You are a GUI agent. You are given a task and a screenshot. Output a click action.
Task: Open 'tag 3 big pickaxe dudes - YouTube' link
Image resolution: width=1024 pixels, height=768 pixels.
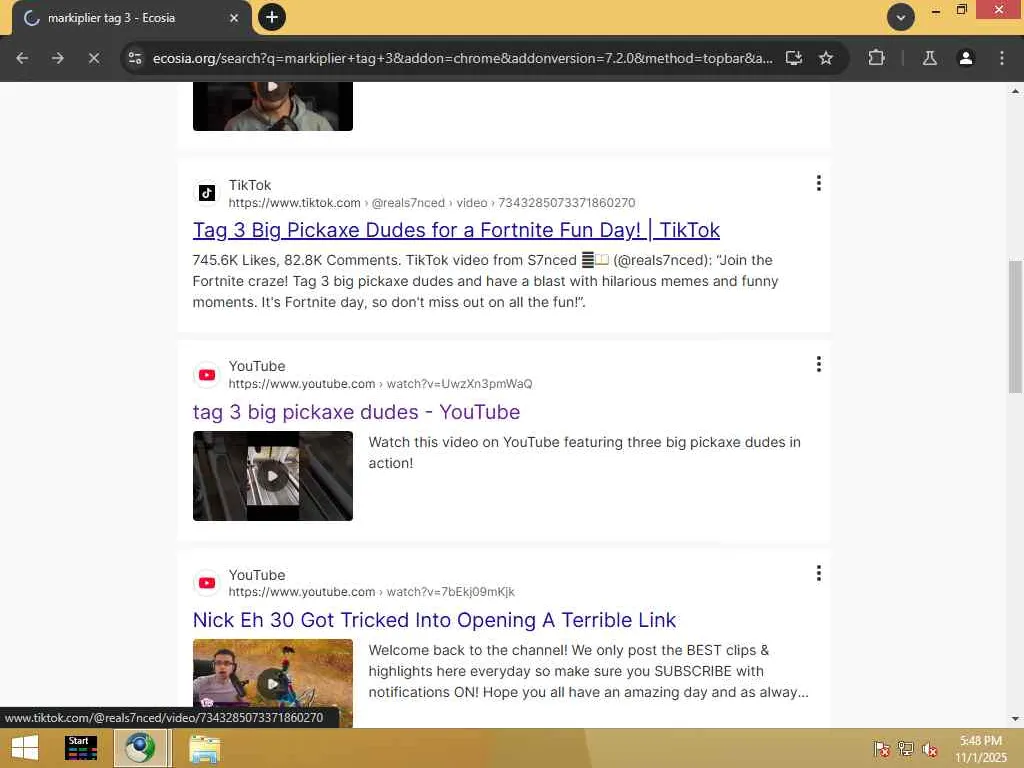356,412
